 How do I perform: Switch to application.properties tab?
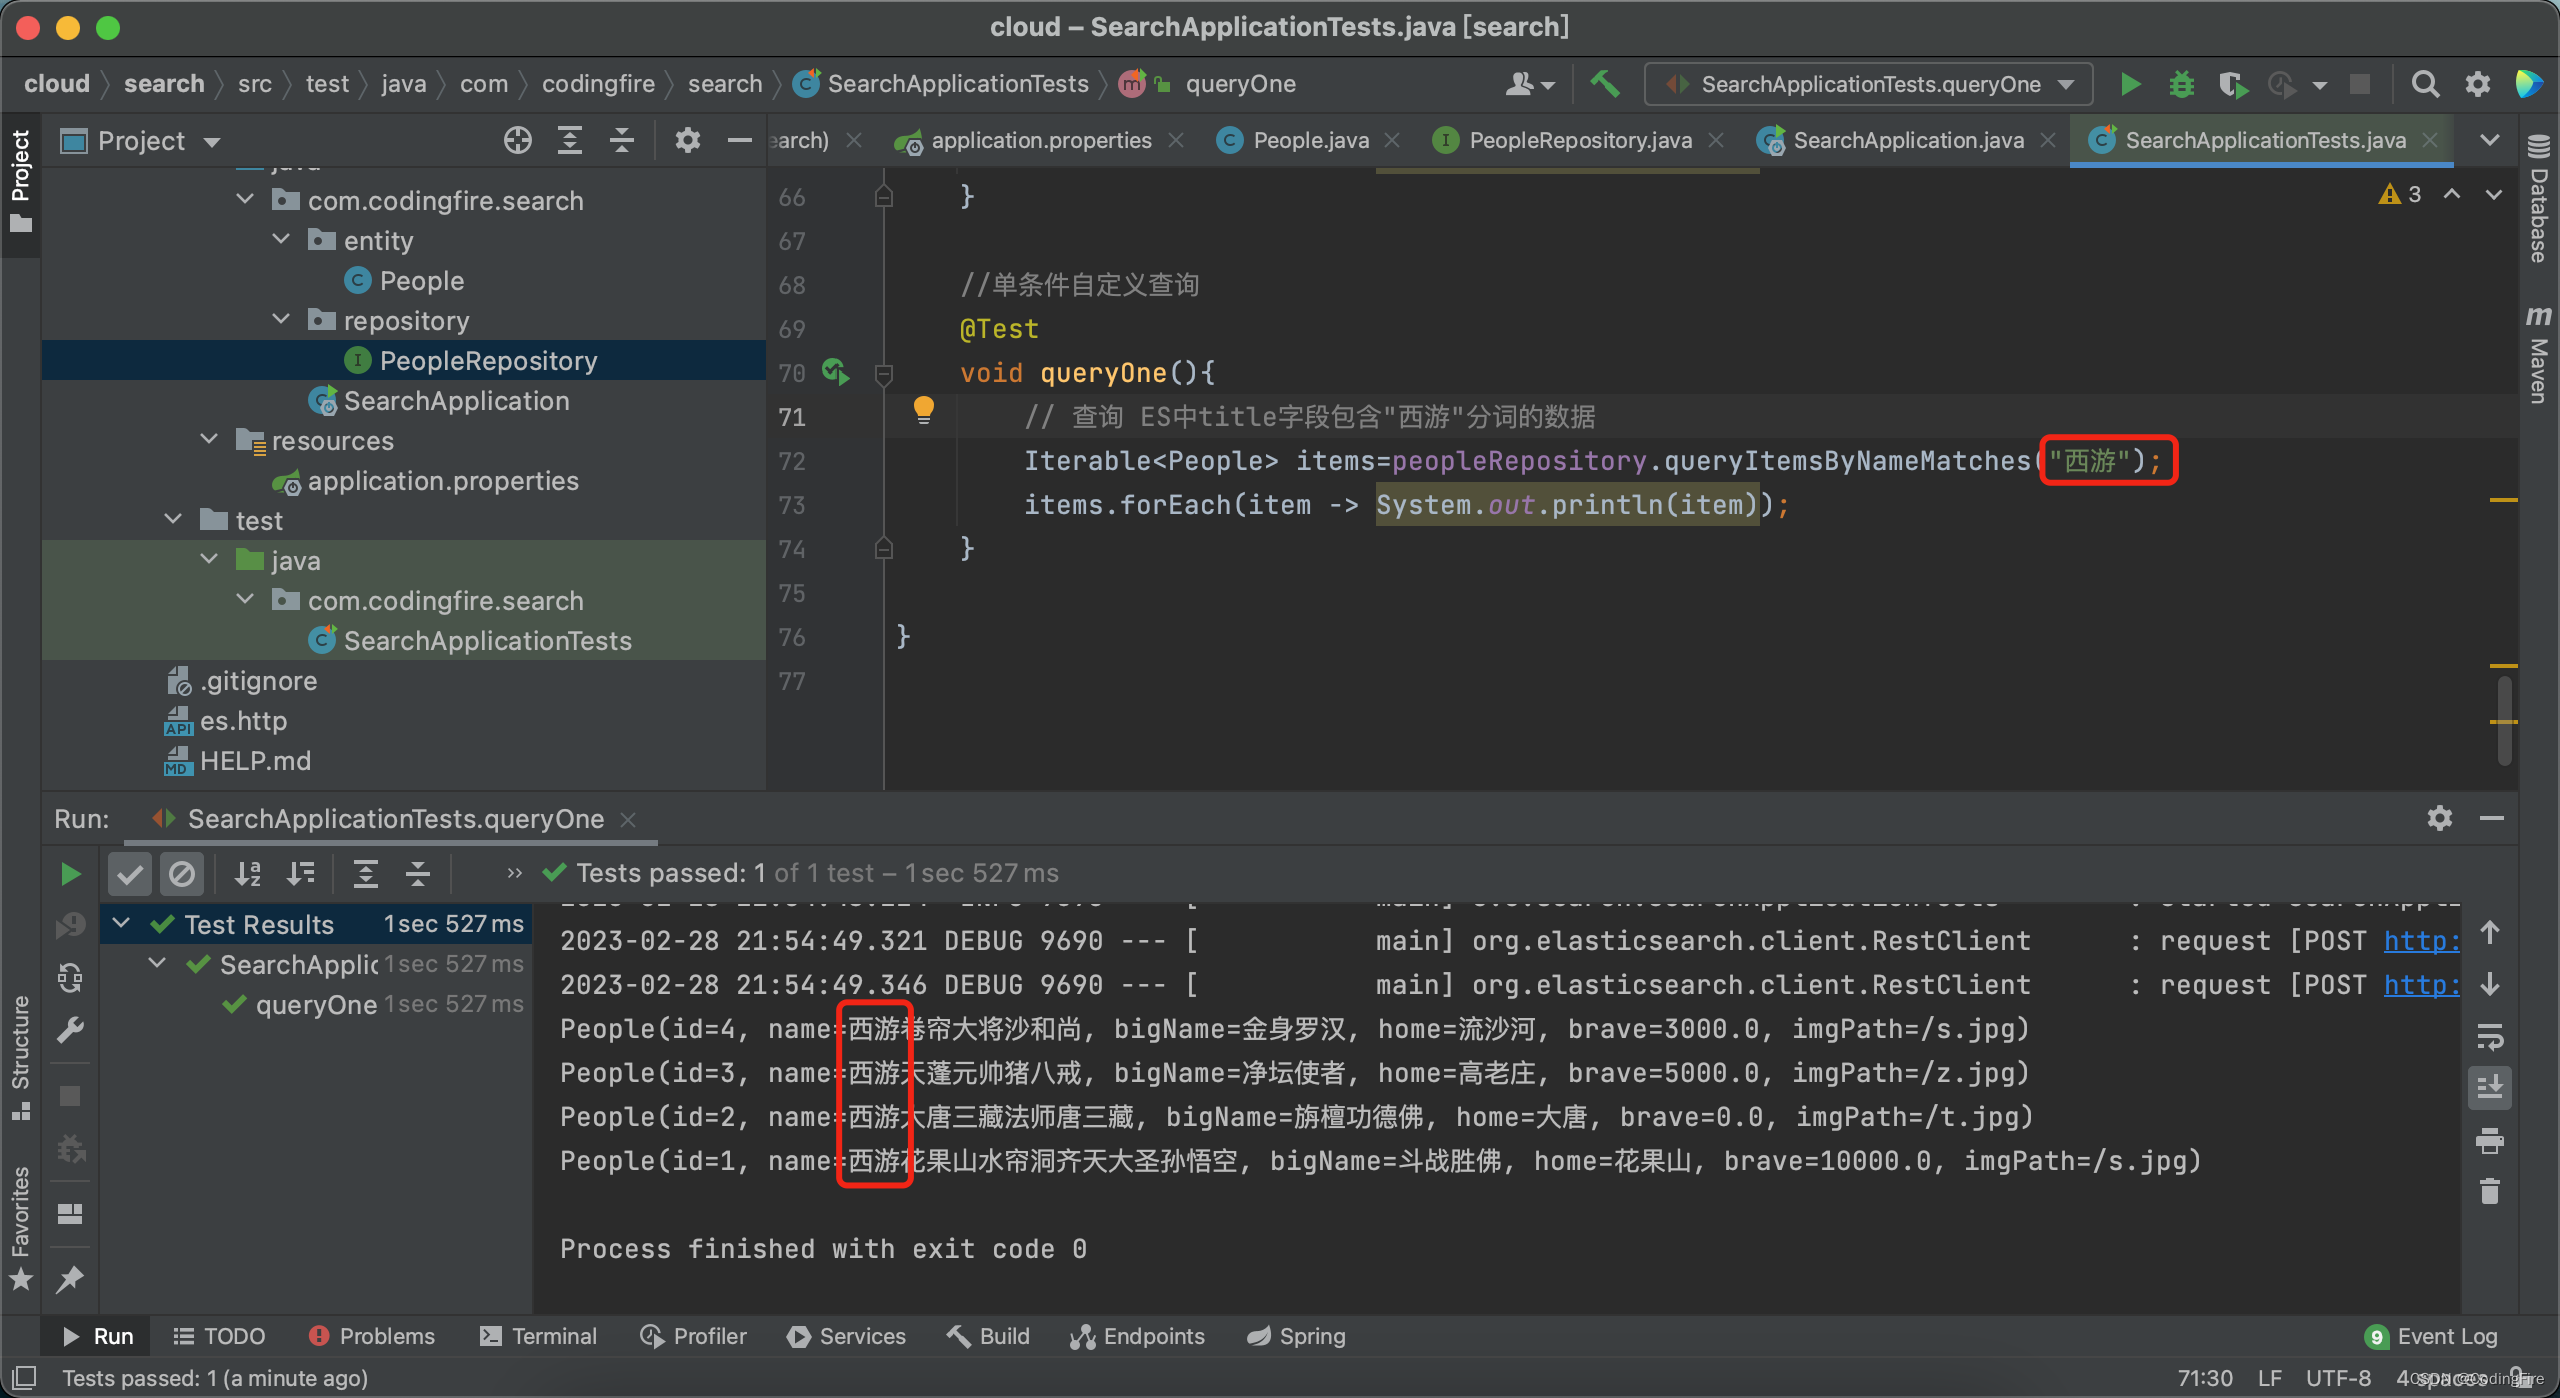click(1040, 140)
